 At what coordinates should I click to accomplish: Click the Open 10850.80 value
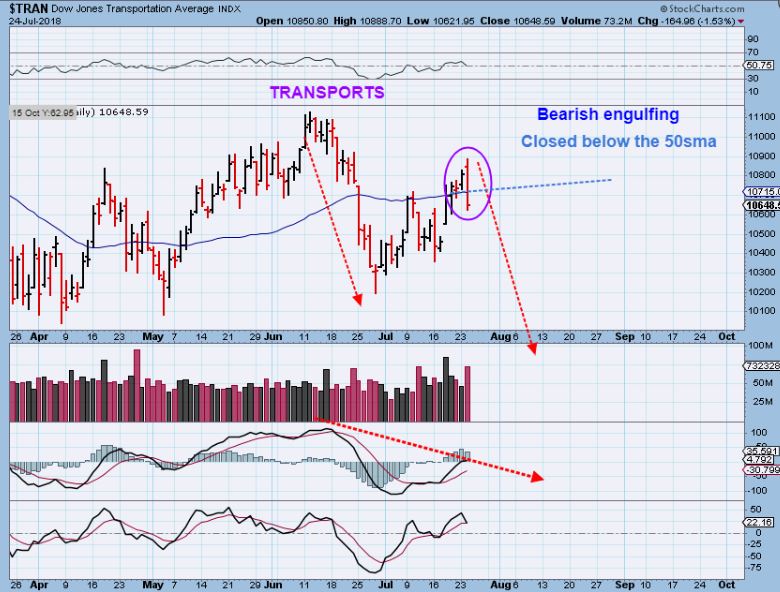292,21
